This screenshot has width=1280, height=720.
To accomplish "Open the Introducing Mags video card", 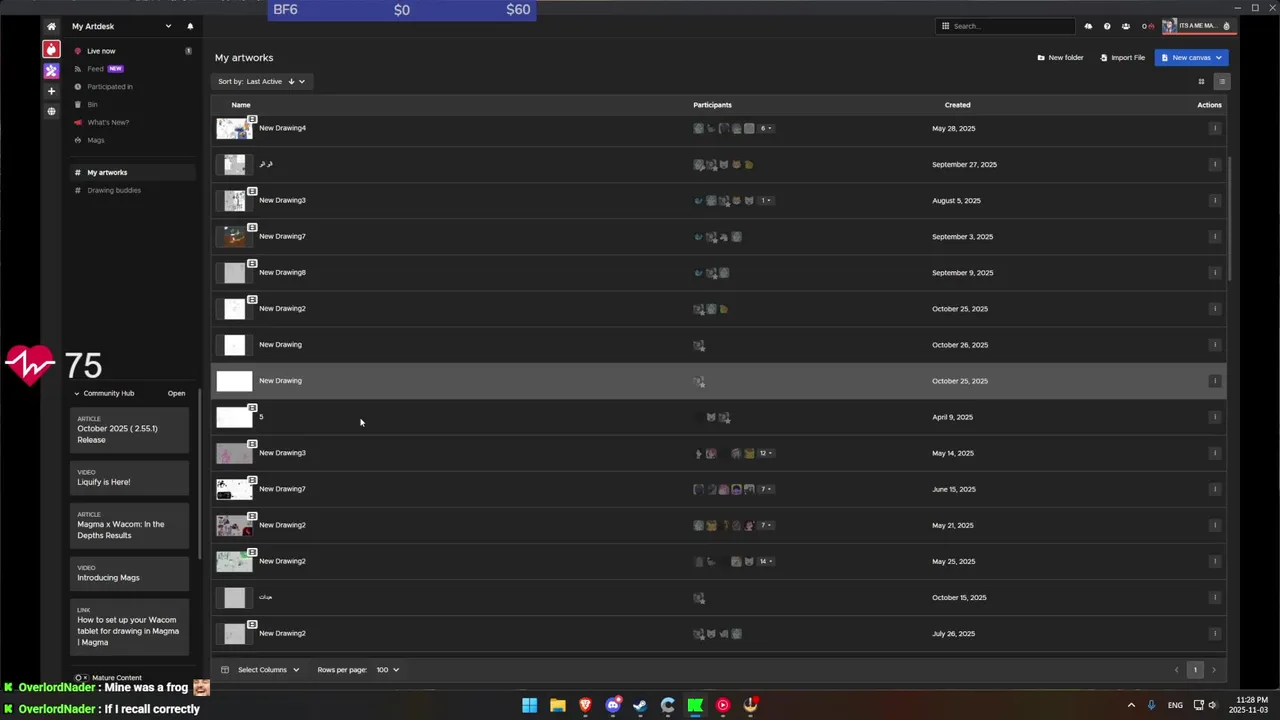I will (x=129, y=573).
